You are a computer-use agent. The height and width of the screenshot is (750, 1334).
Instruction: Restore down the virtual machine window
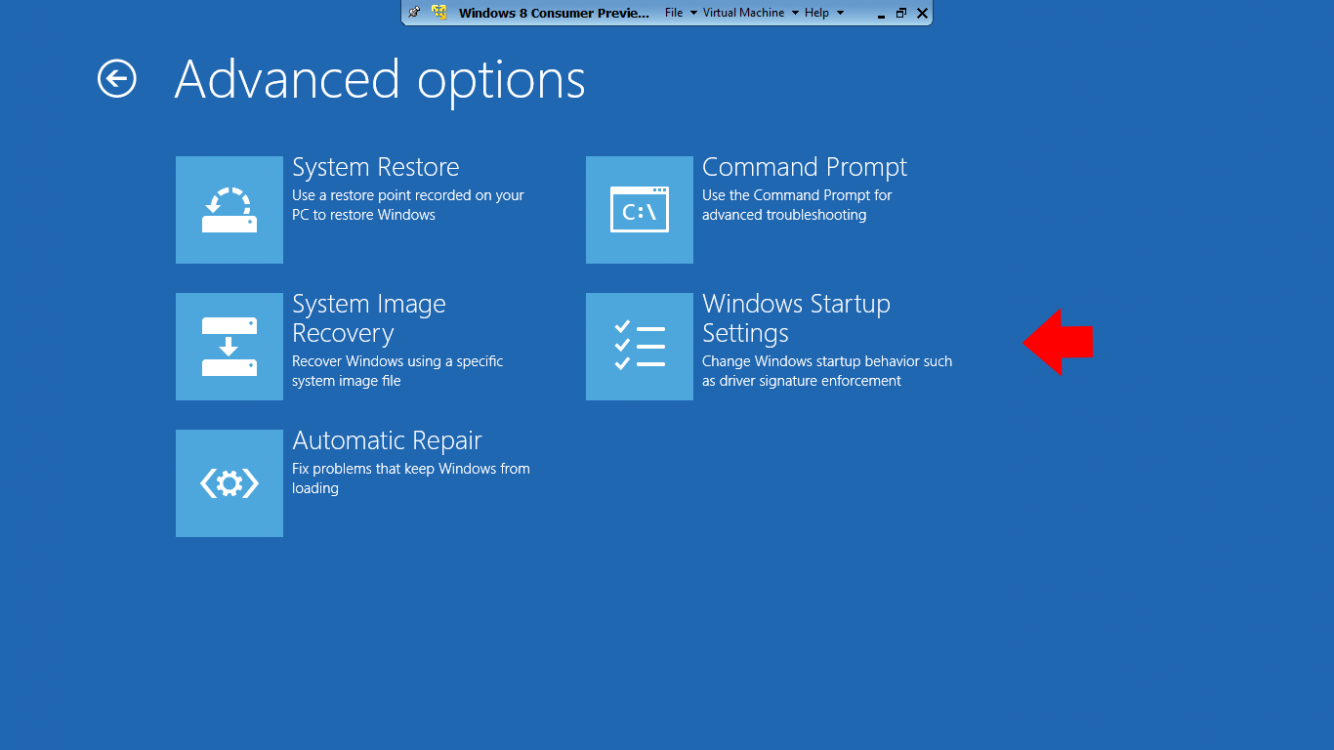[901, 13]
